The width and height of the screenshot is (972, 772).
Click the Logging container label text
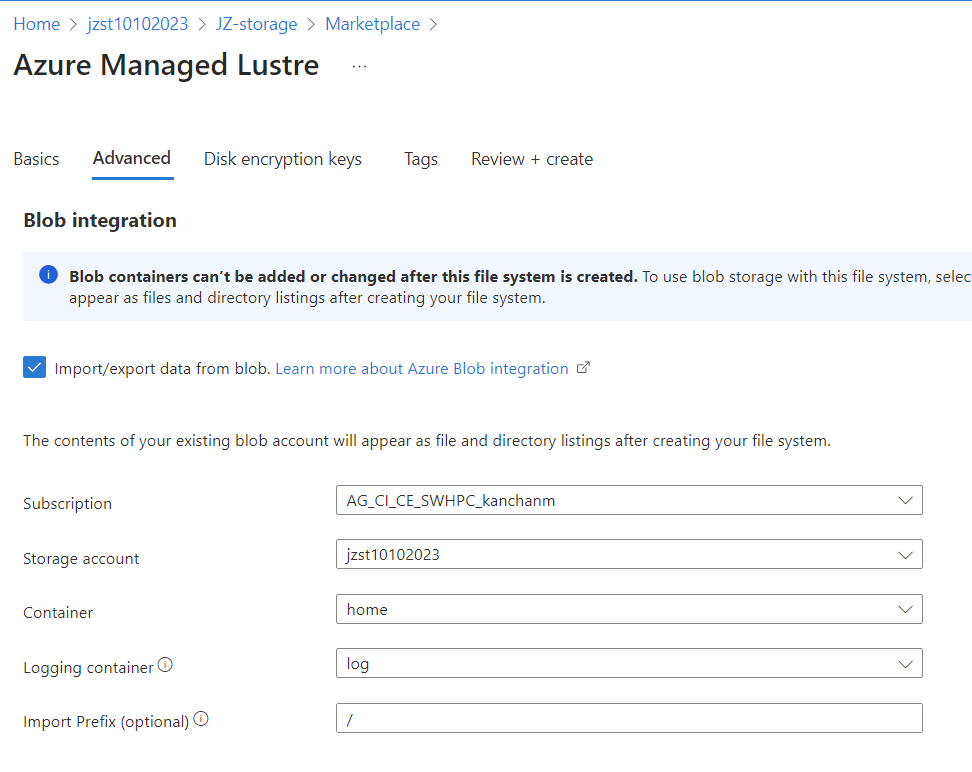(x=88, y=668)
